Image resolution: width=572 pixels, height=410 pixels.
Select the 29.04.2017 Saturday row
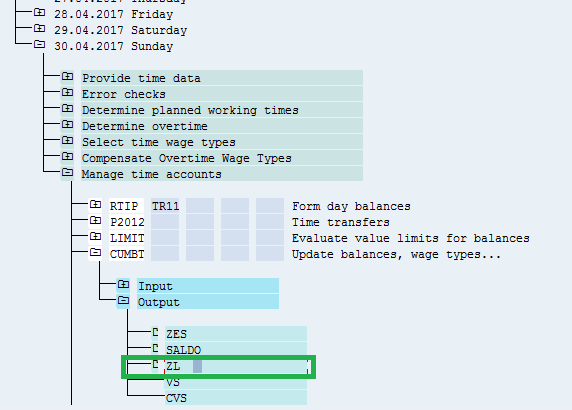click(x=120, y=31)
